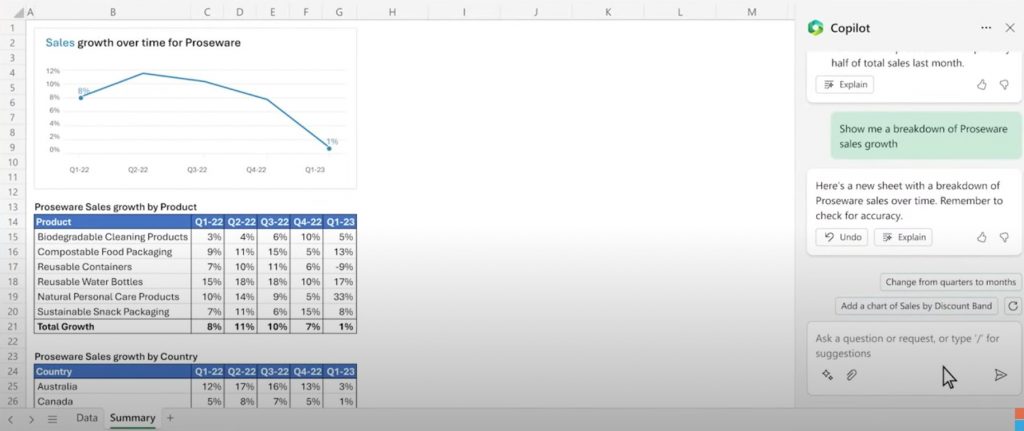
Task: Select Total Growth Q2-22 value 11%
Action: click(x=241, y=327)
